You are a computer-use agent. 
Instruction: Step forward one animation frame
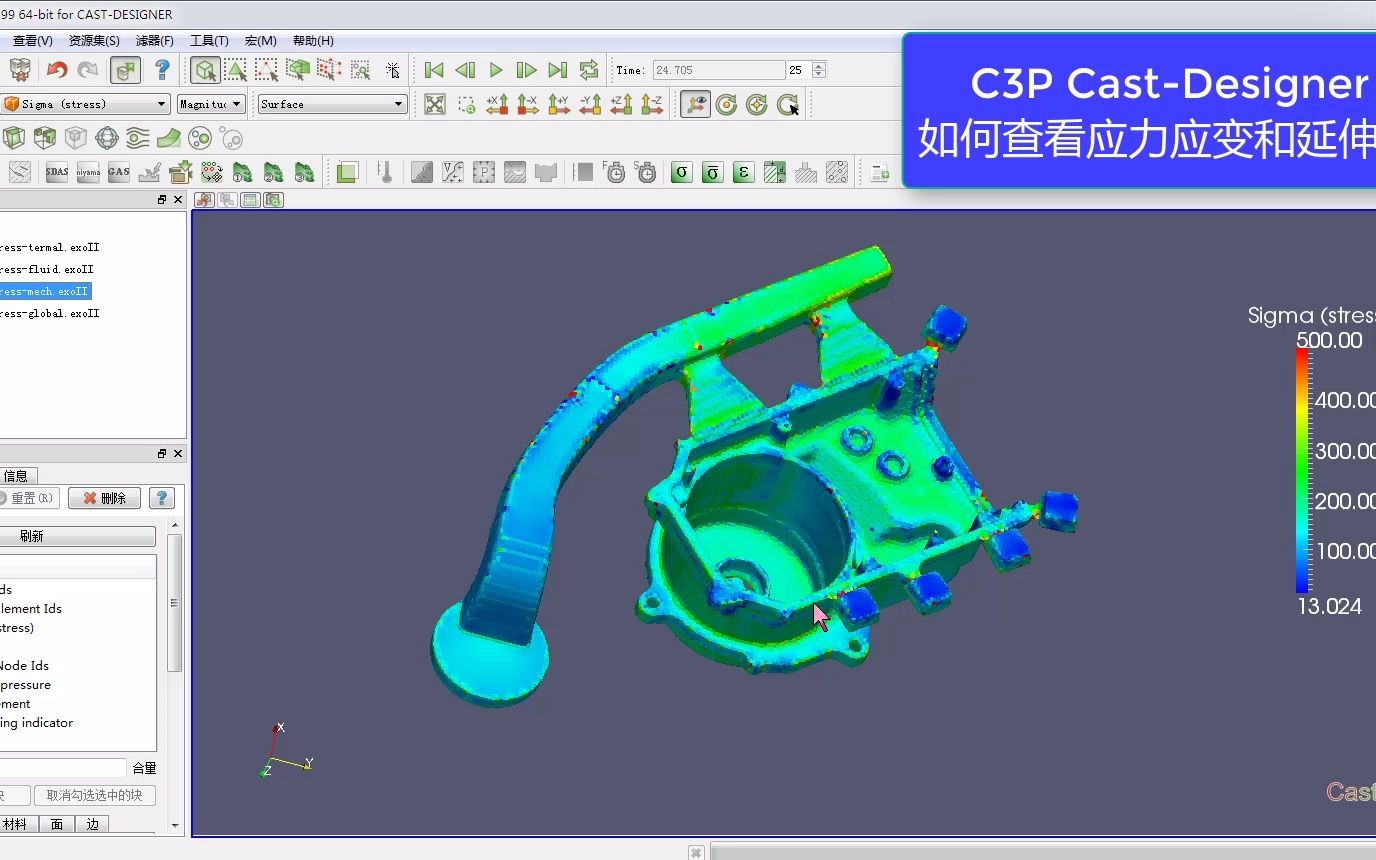pos(527,70)
